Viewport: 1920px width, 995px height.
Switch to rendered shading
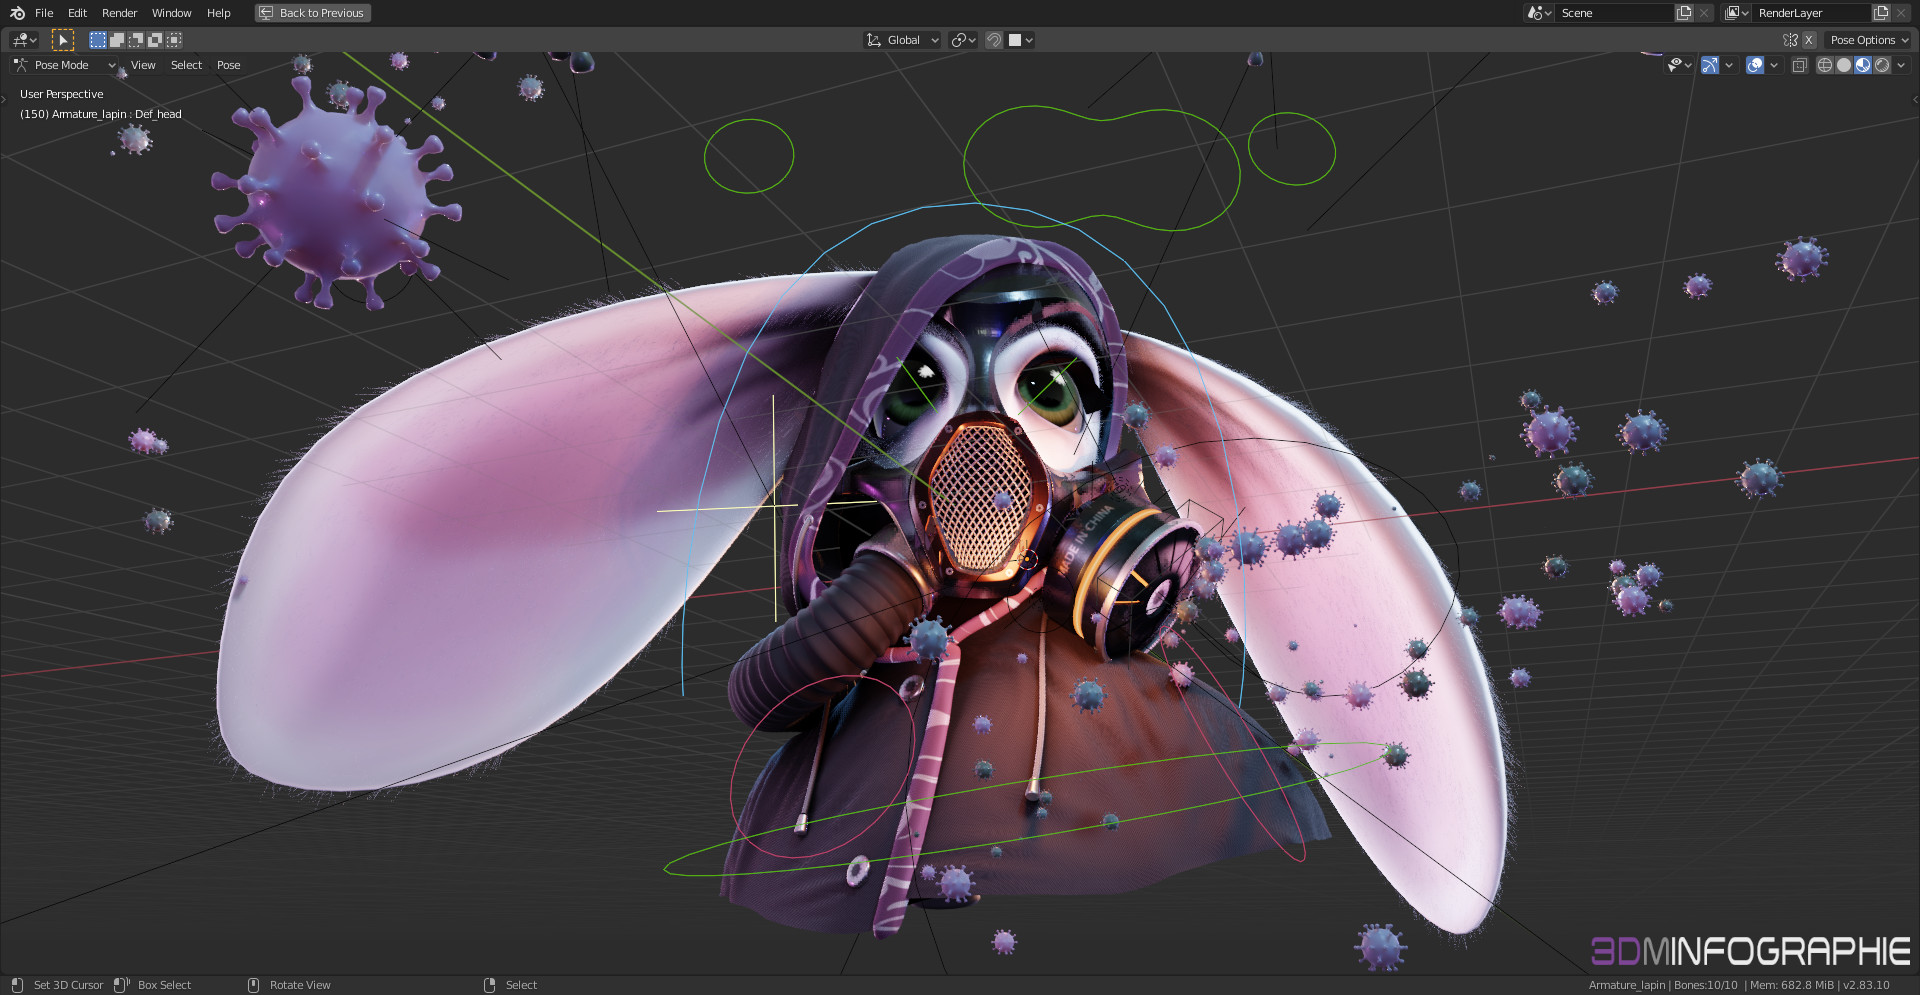pos(1882,65)
